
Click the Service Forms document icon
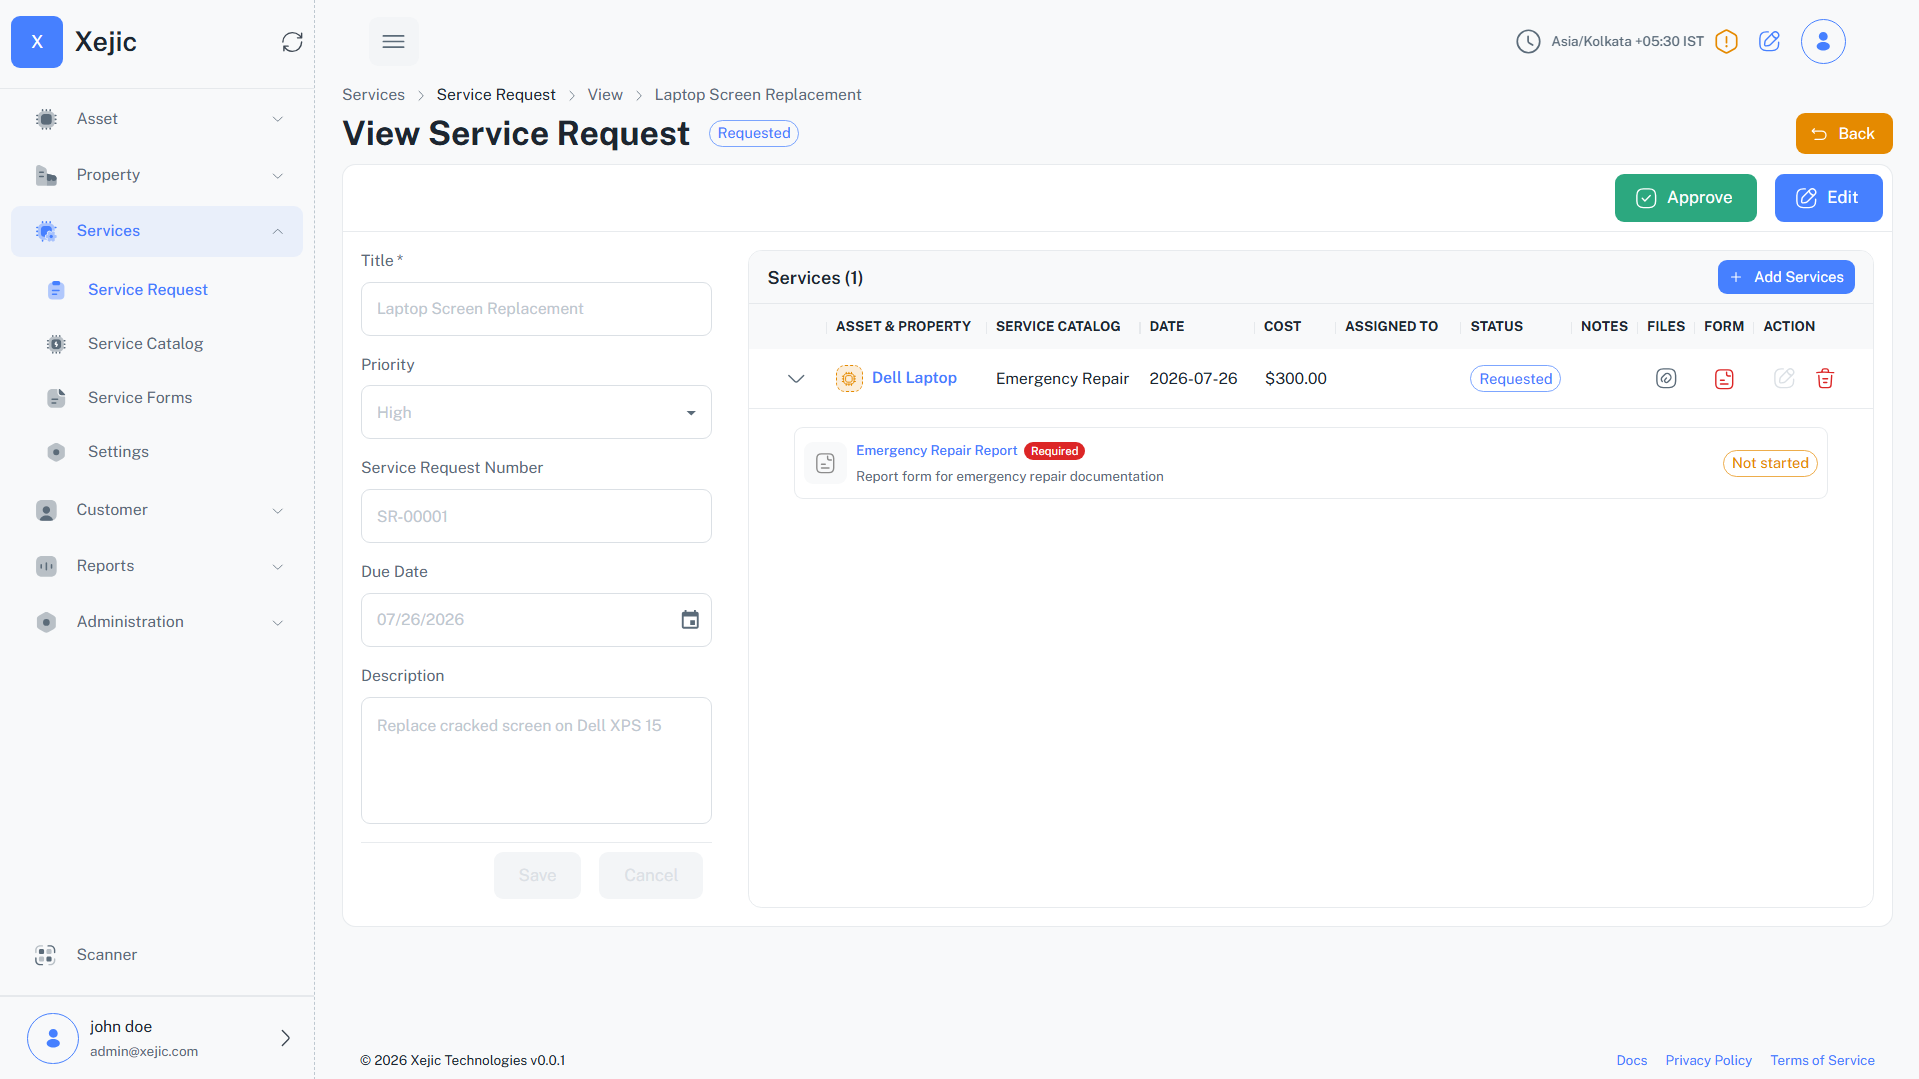click(56, 398)
